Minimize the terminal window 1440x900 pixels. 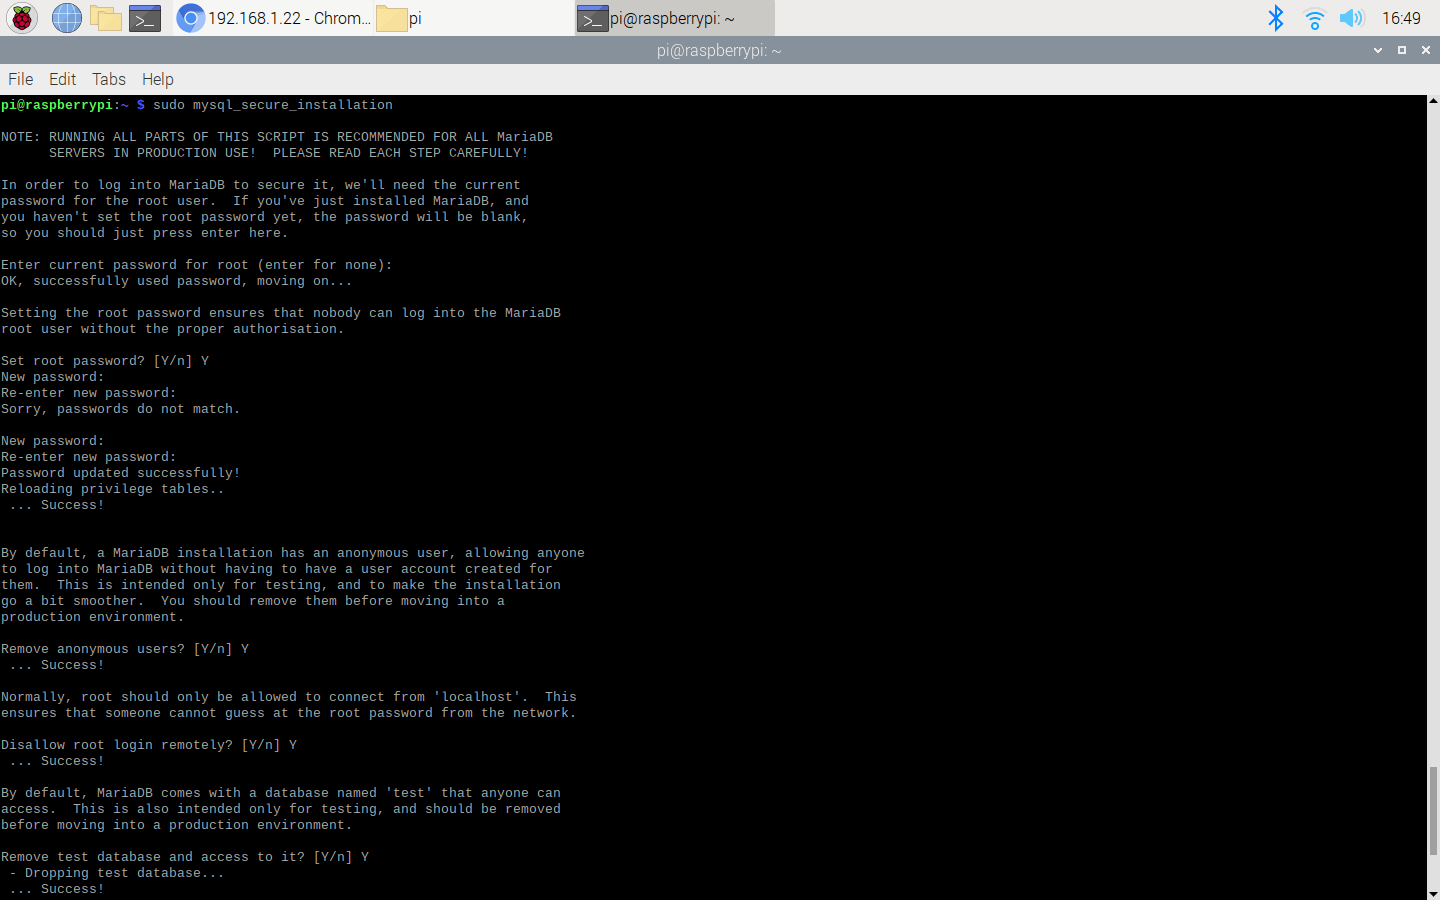point(1378,50)
